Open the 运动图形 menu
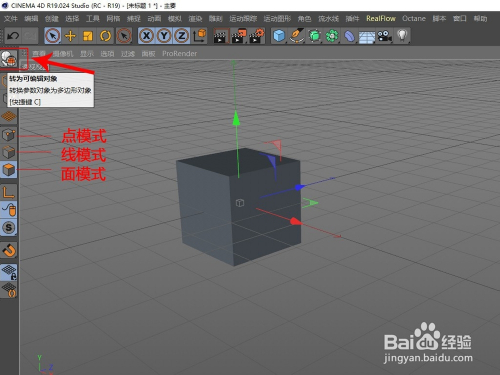The height and width of the screenshot is (375, 500). [277, 19]
